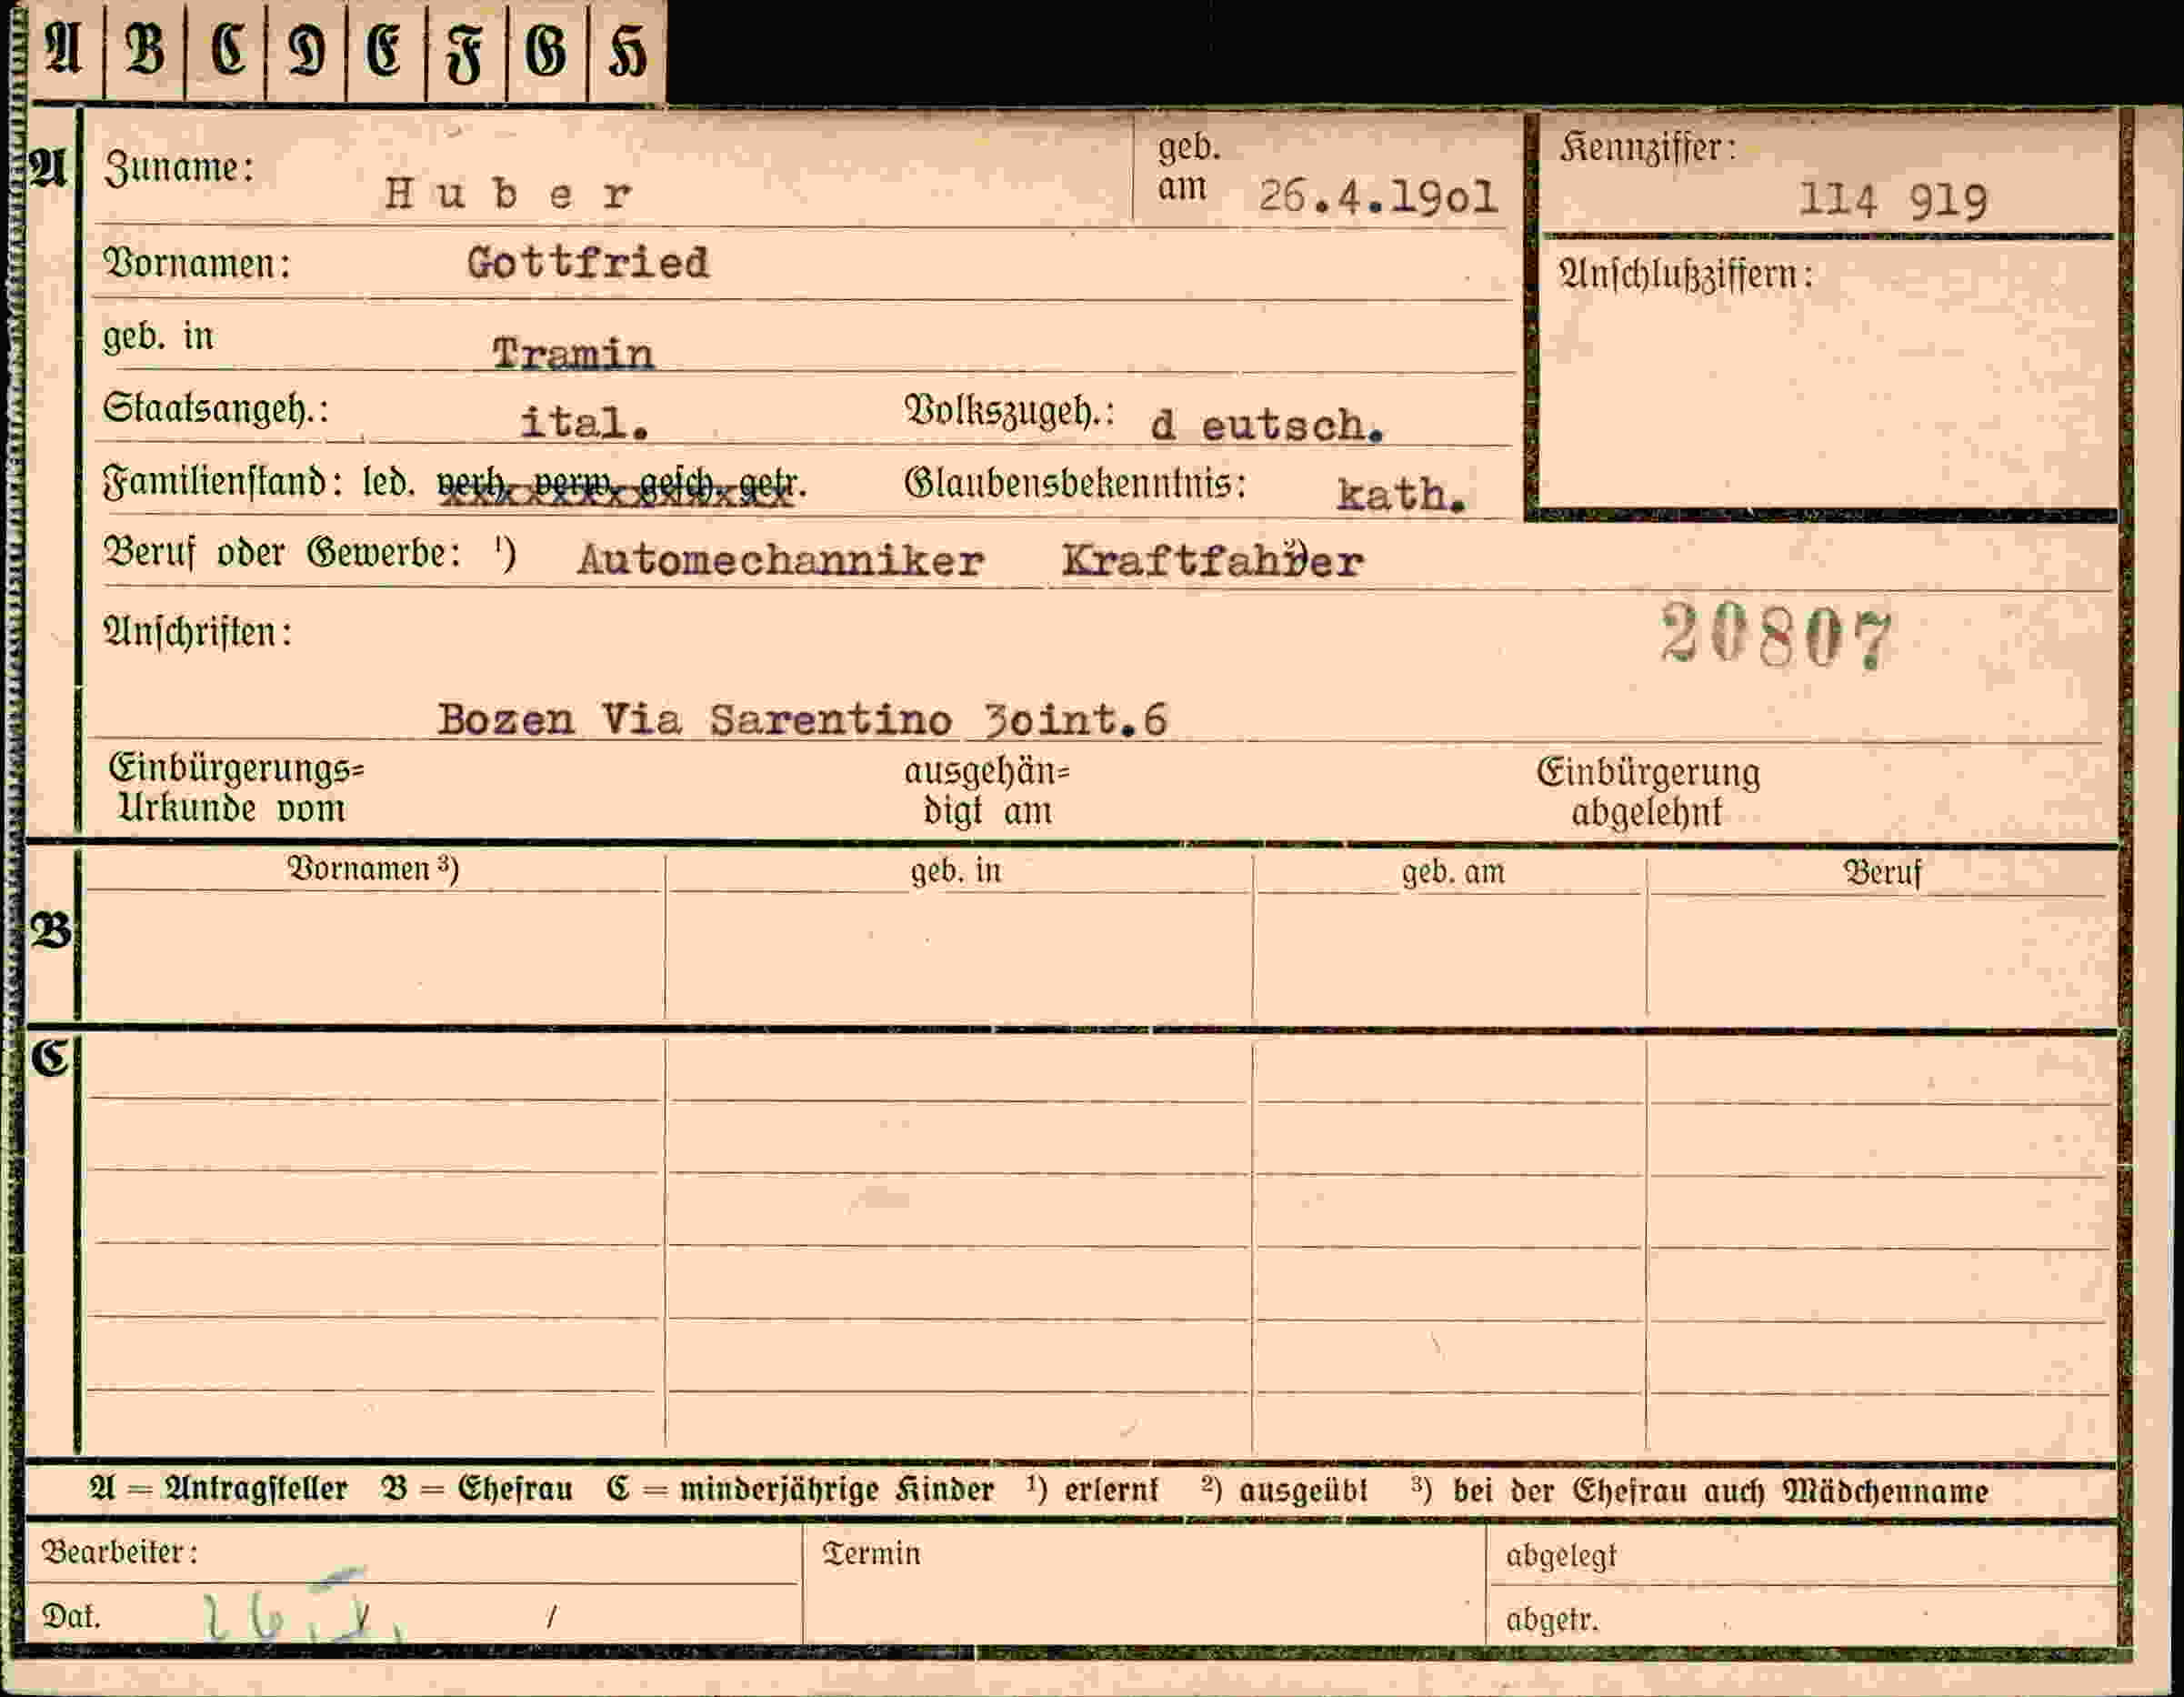Click the 'Kennziffer:' label

tap(1647, 149)
